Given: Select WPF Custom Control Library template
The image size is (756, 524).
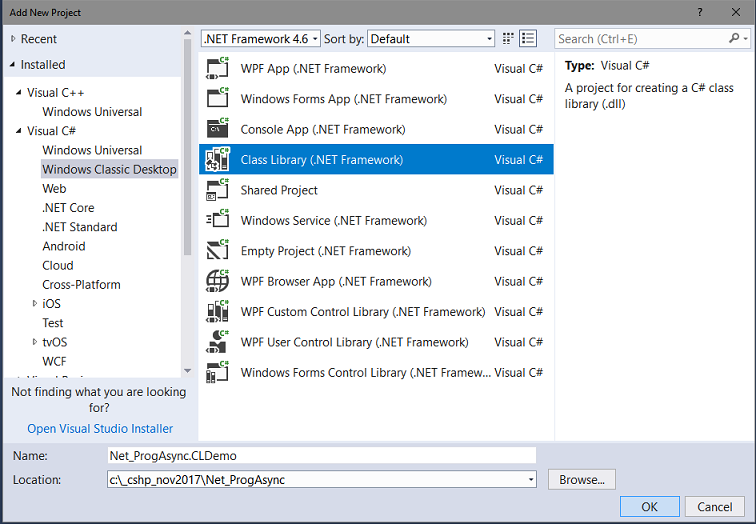Looking at the screenshot, I should click(376, 311).
